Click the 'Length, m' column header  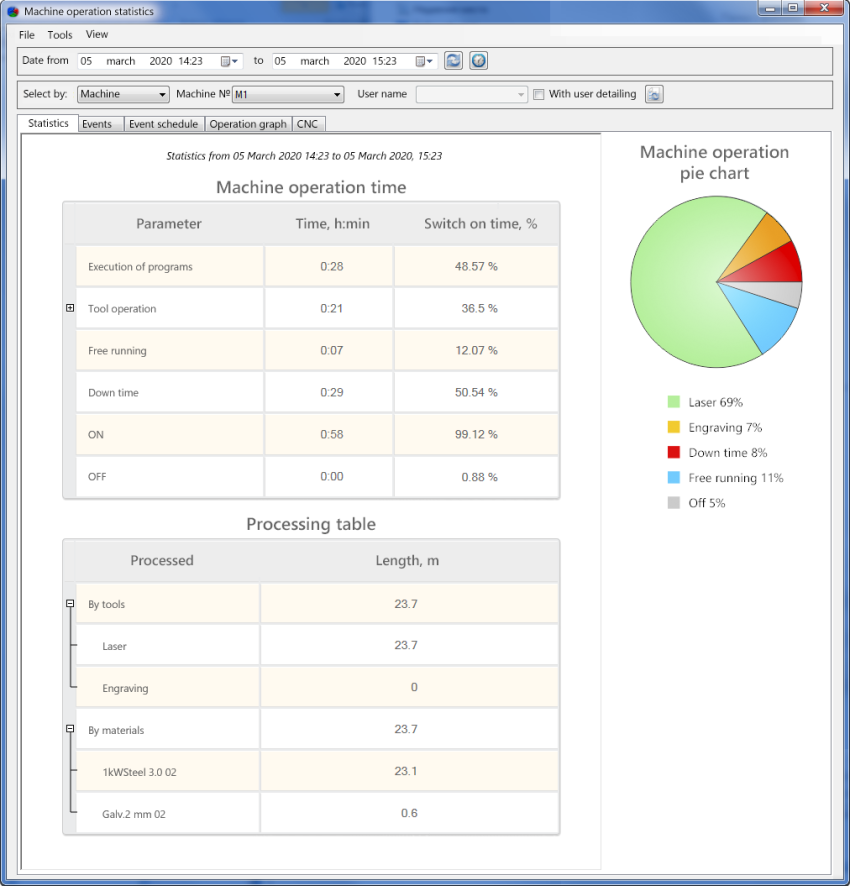[407, 561]
